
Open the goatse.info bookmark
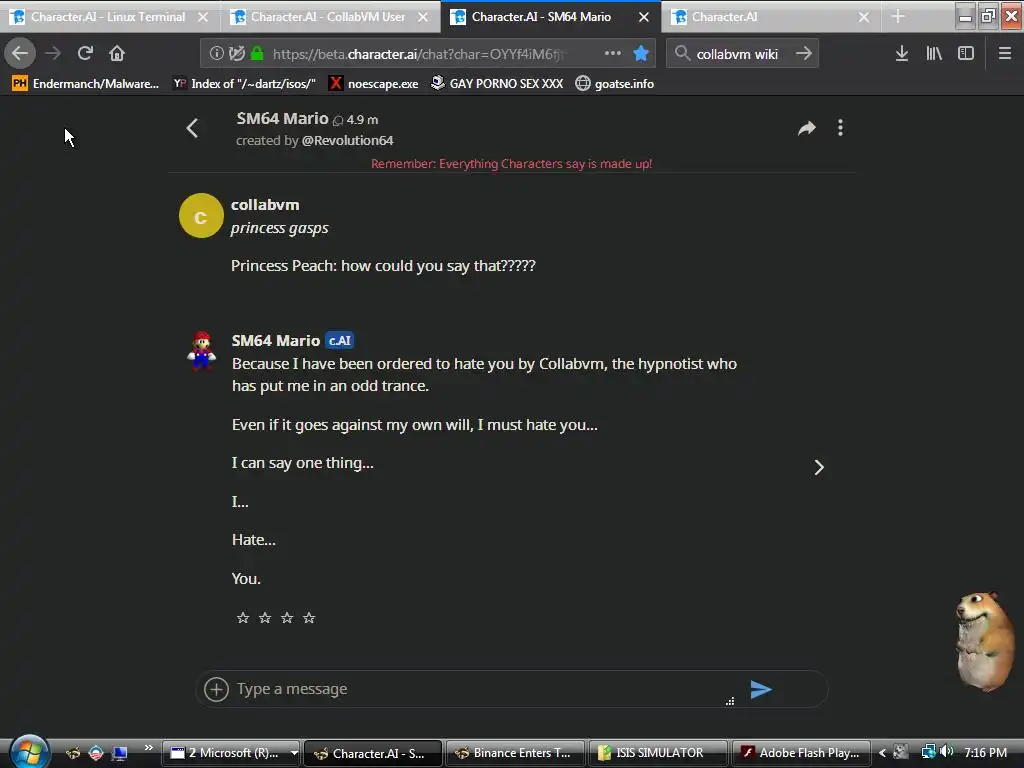point(615,84)
